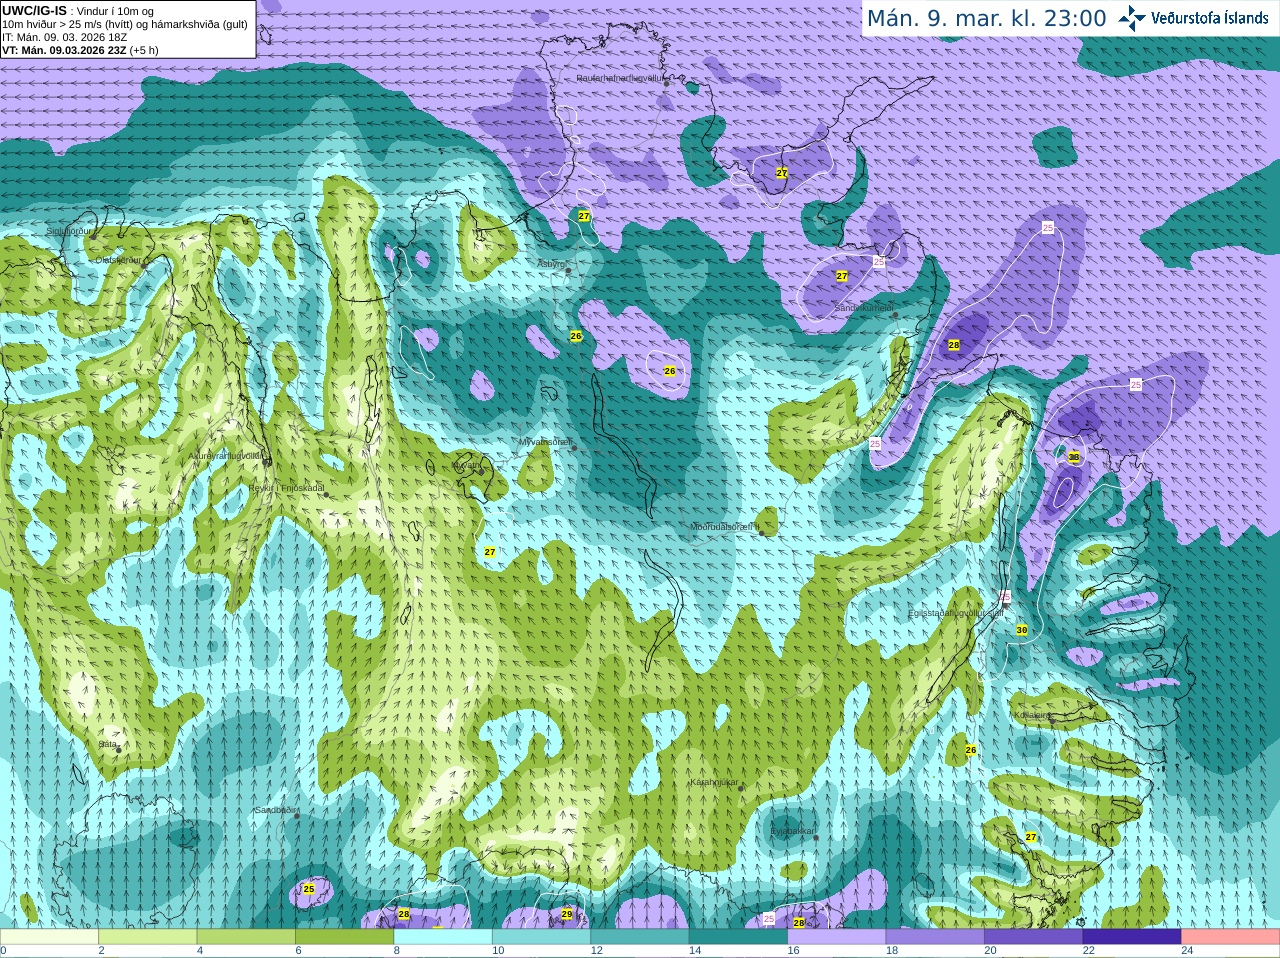Click the Siglufjörður station label
Screen dimensions: 1280x958
[69, 231]
